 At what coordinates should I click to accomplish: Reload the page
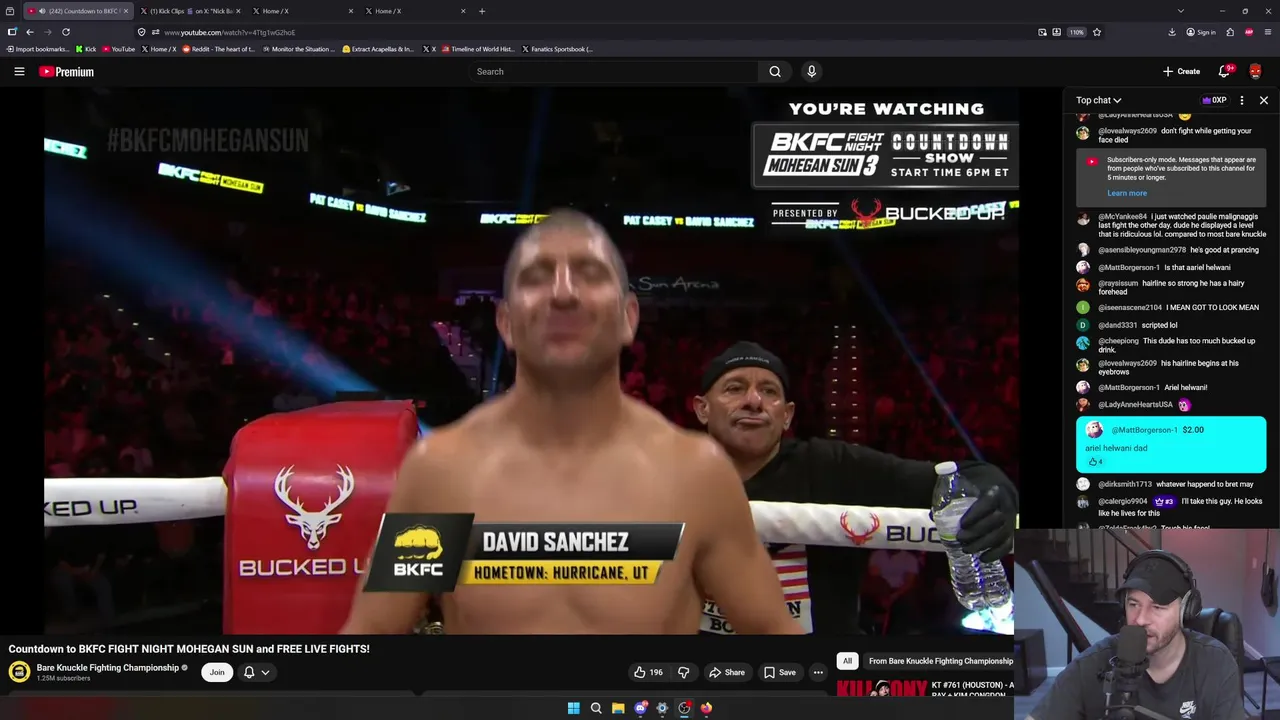(x=66, y=32)
